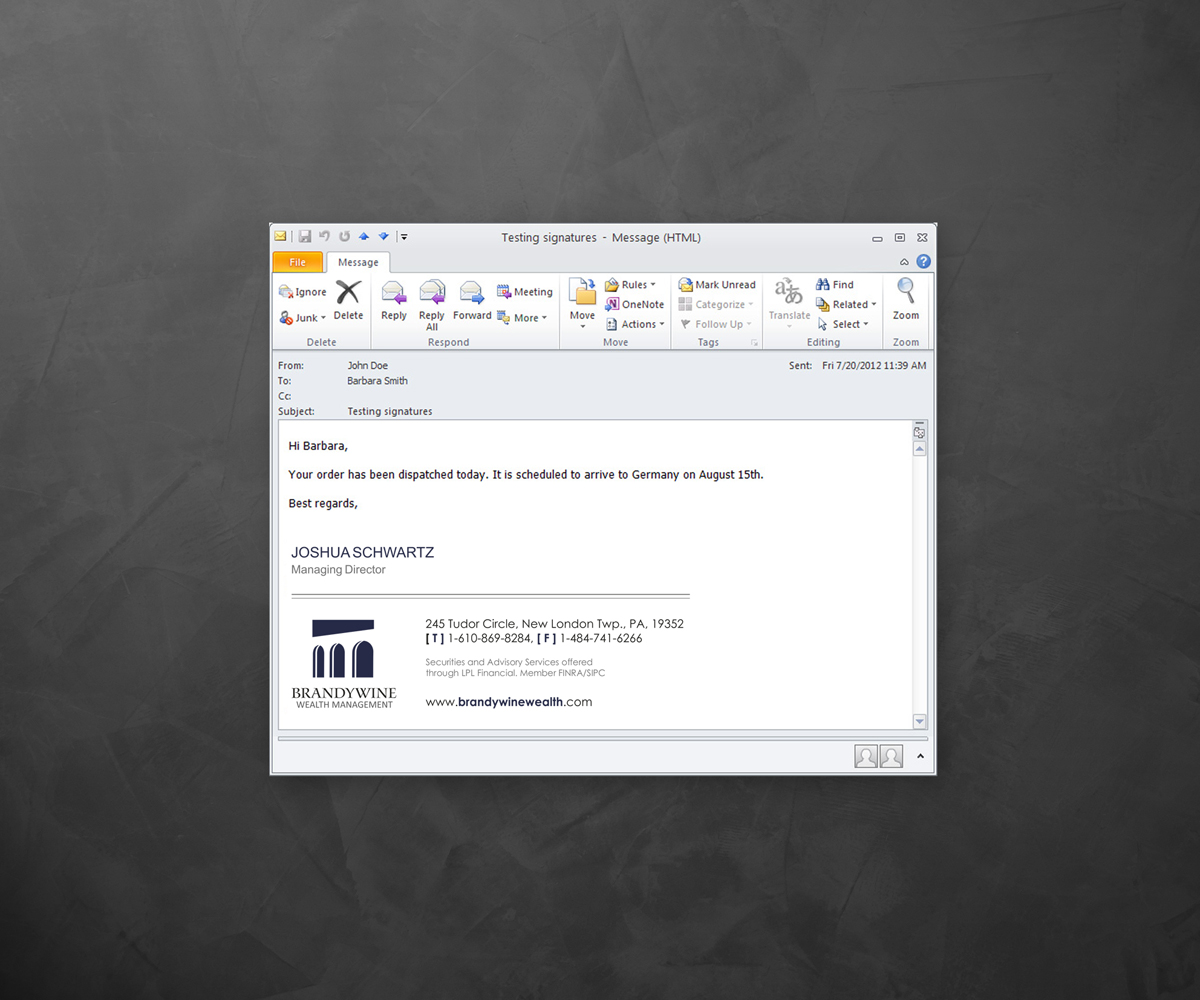Open the Select dropdown
The width and height of the screenshot is (1200, 1000).
click(x=843, y=324)
